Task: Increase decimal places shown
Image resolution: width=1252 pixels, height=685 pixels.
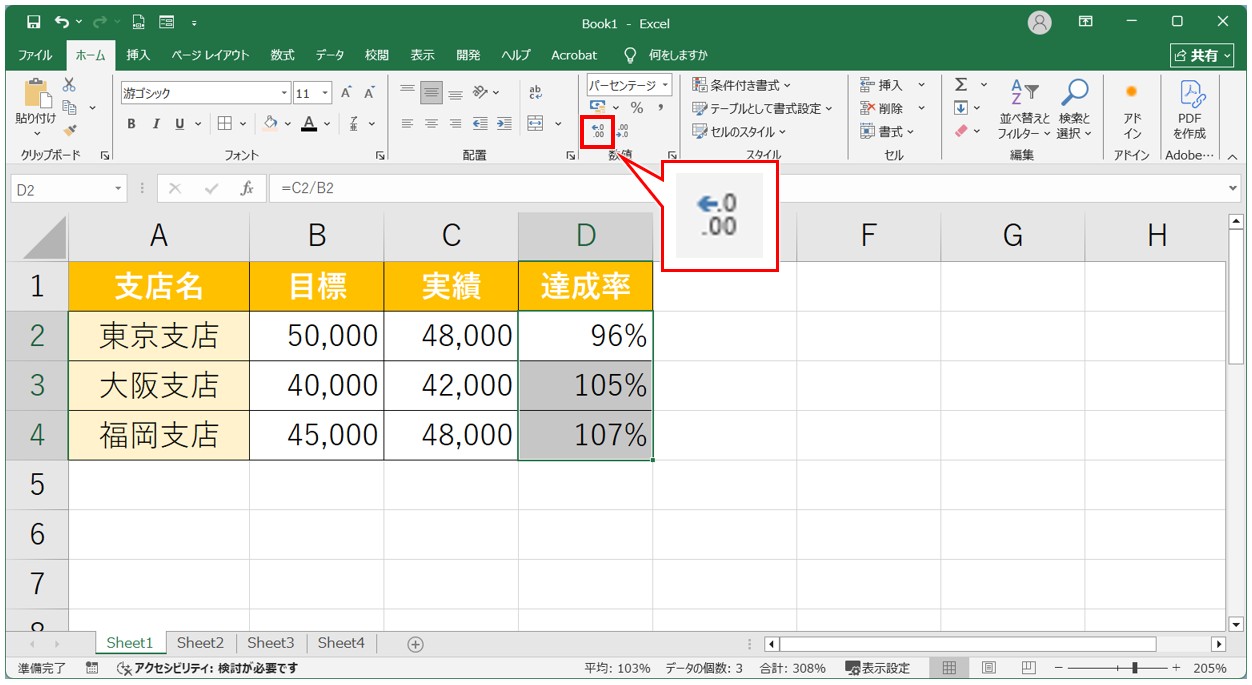Action: [598, 131]
